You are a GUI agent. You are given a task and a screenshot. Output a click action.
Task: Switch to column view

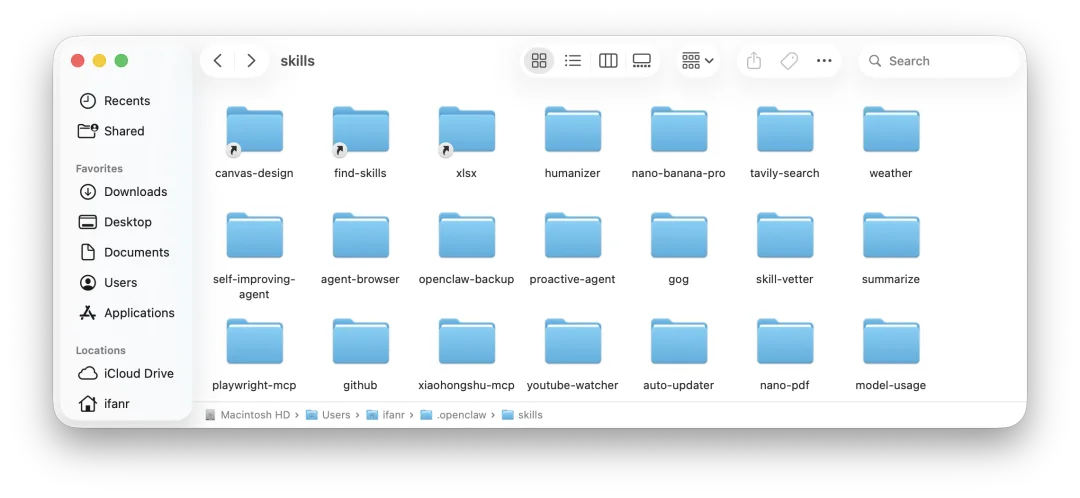[608, 61]
